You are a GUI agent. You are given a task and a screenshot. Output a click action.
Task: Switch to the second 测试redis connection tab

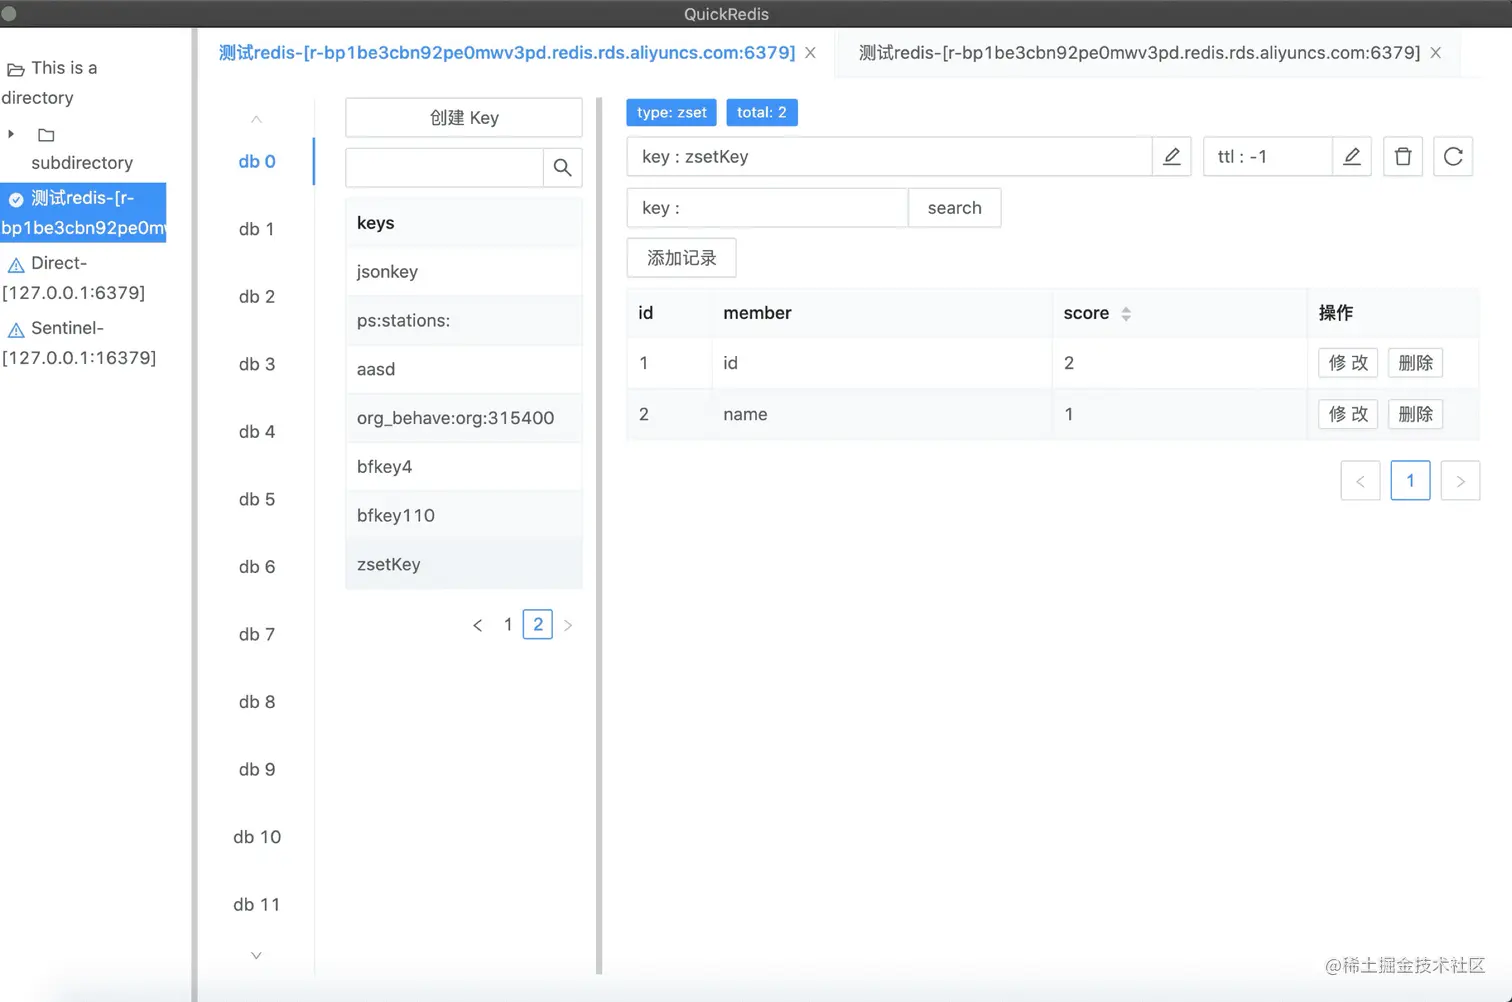point(1139,53)
